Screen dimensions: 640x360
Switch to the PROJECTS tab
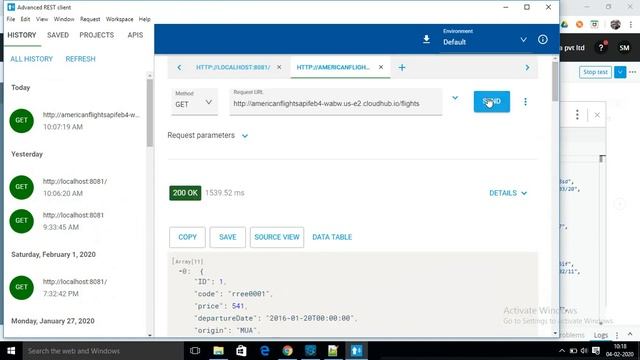pos(97,35)
